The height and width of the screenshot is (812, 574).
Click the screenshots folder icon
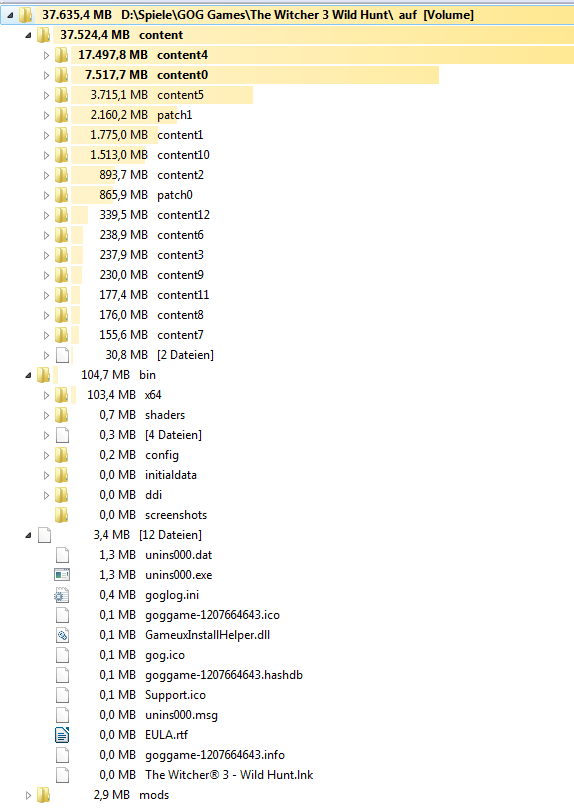[62, 515]
